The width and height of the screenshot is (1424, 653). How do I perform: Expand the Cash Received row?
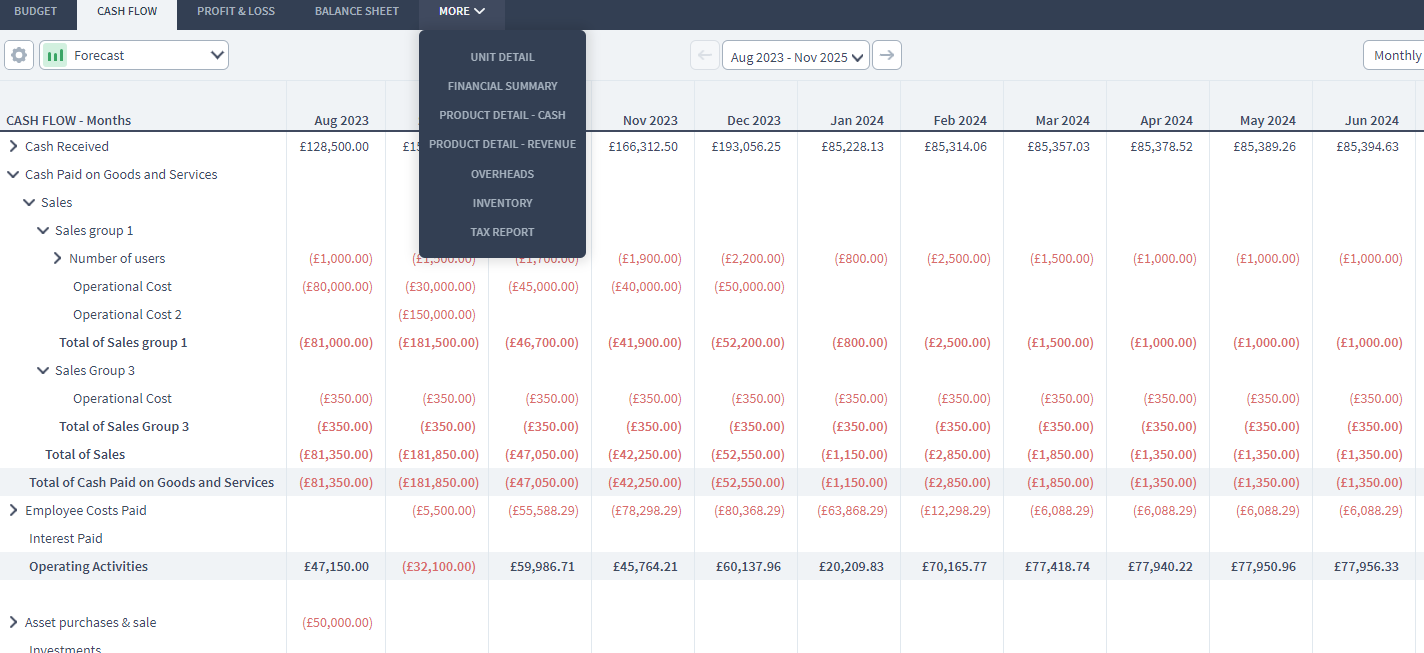12,146
